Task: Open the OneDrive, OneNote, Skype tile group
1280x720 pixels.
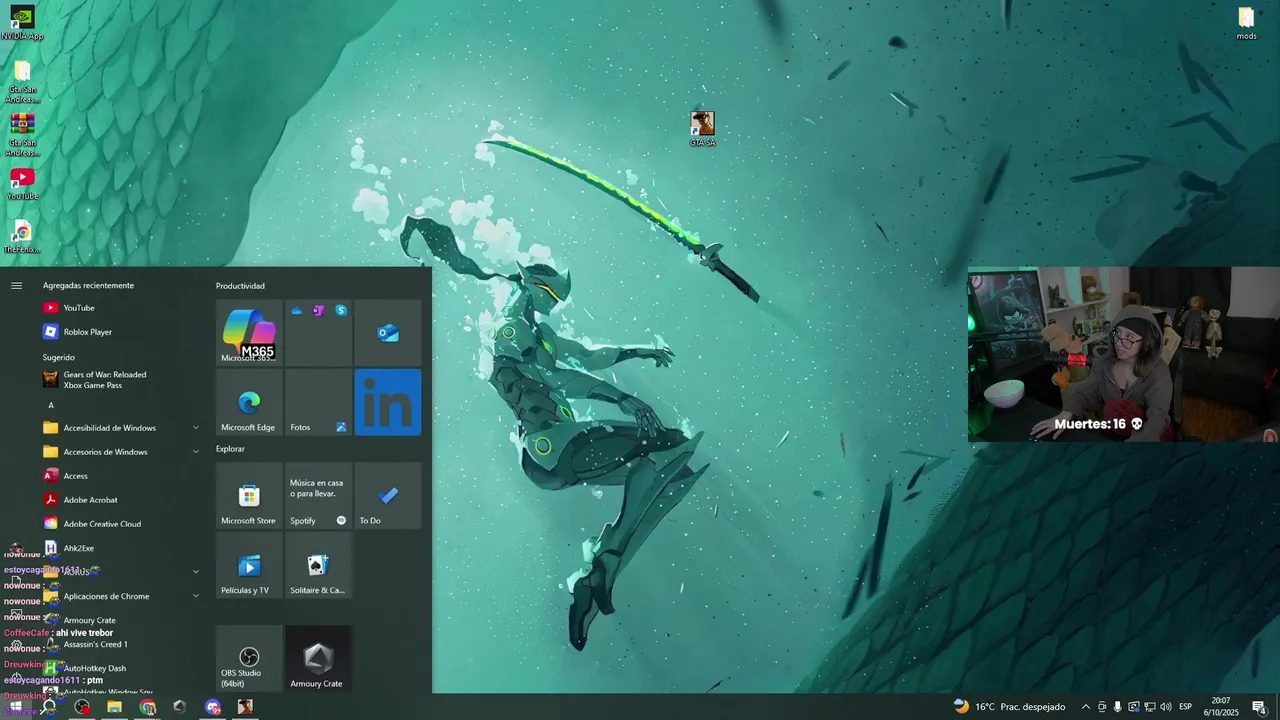Action: tap(318, 333)
